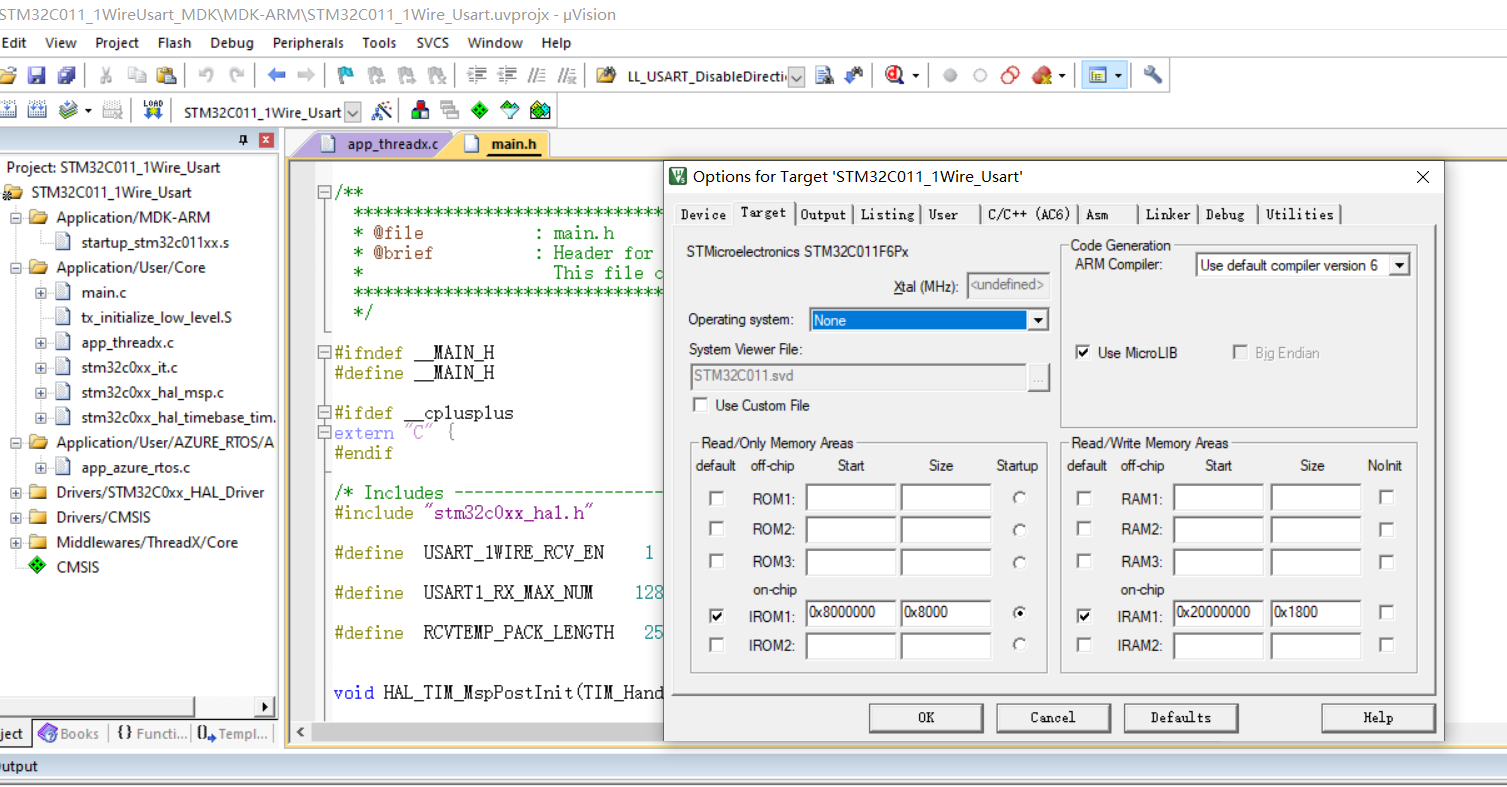Open Manage Project Items colored blocks icon
The height and width of the screenshot is (787, 1507).
[x=421, y=110]
